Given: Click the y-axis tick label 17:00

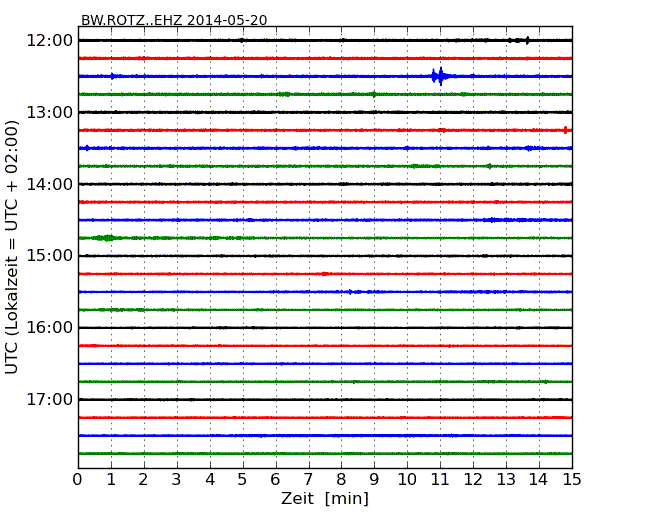Looking at the screenshot, I should pyautogui.click(x=50, y=399).
